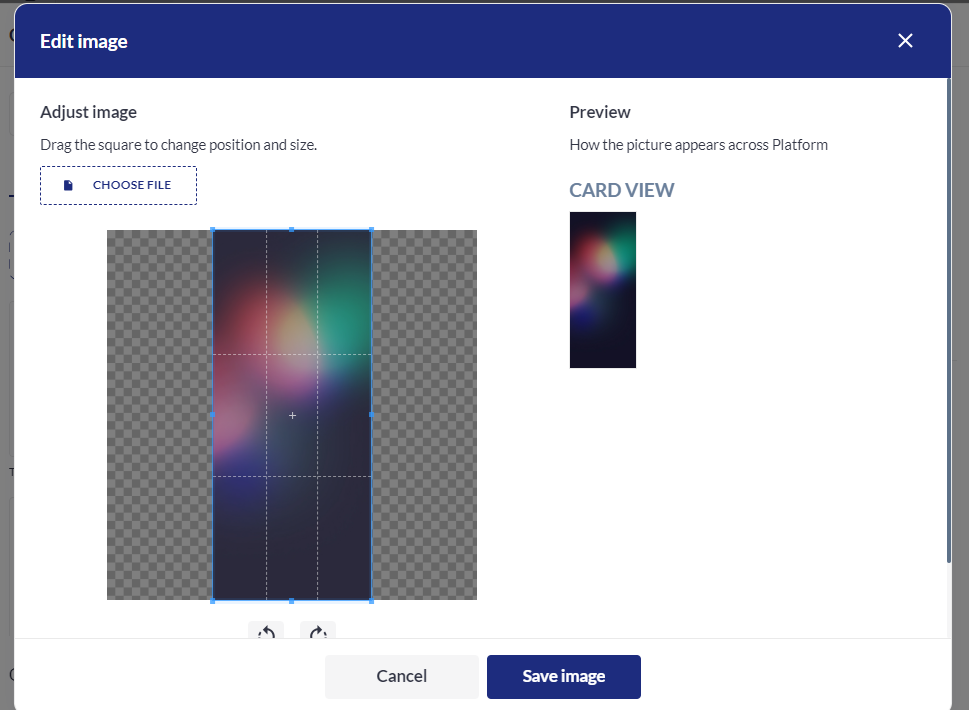Click the top-center crop handle
The height and width of the screenshot is (710, 969).
tap(291, 230)
